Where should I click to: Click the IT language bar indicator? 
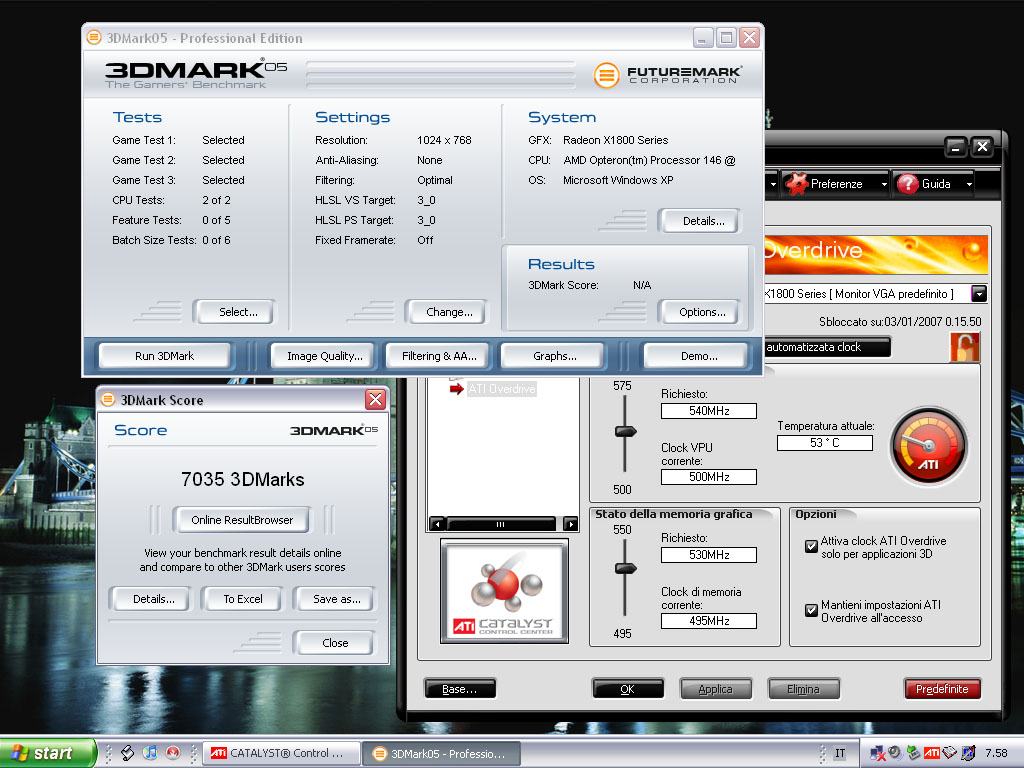tap(840, 754)
